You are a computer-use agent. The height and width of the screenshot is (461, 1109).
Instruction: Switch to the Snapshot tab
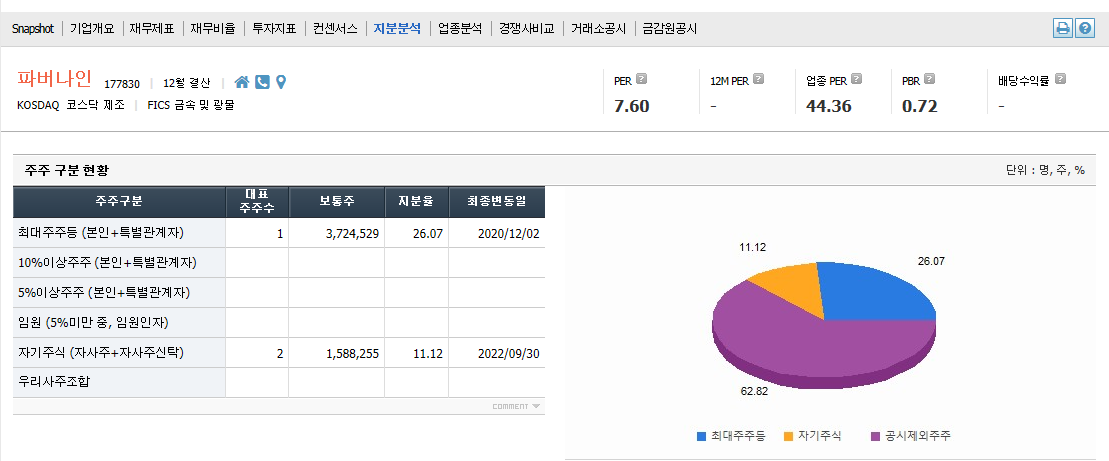(x=33, y=29)
